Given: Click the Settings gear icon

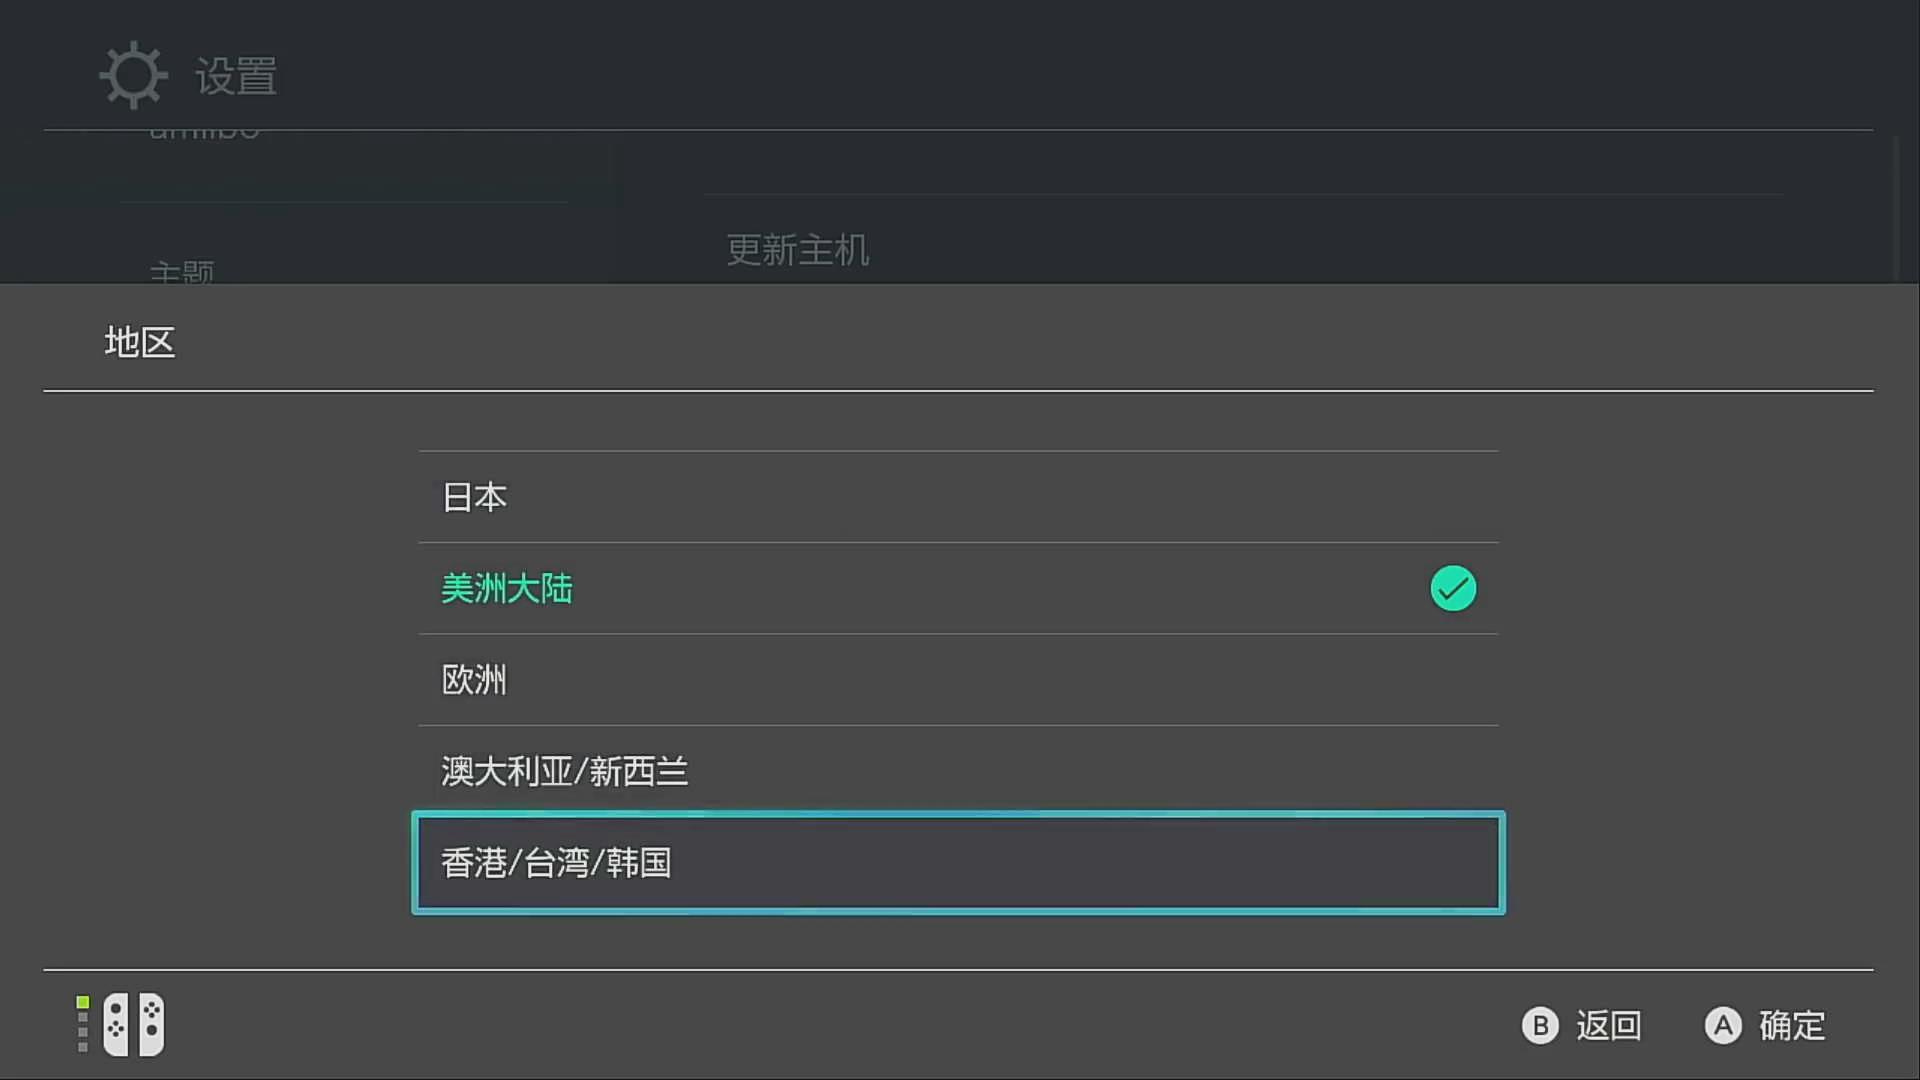Looking at the screenshot, I should (133, 75).
